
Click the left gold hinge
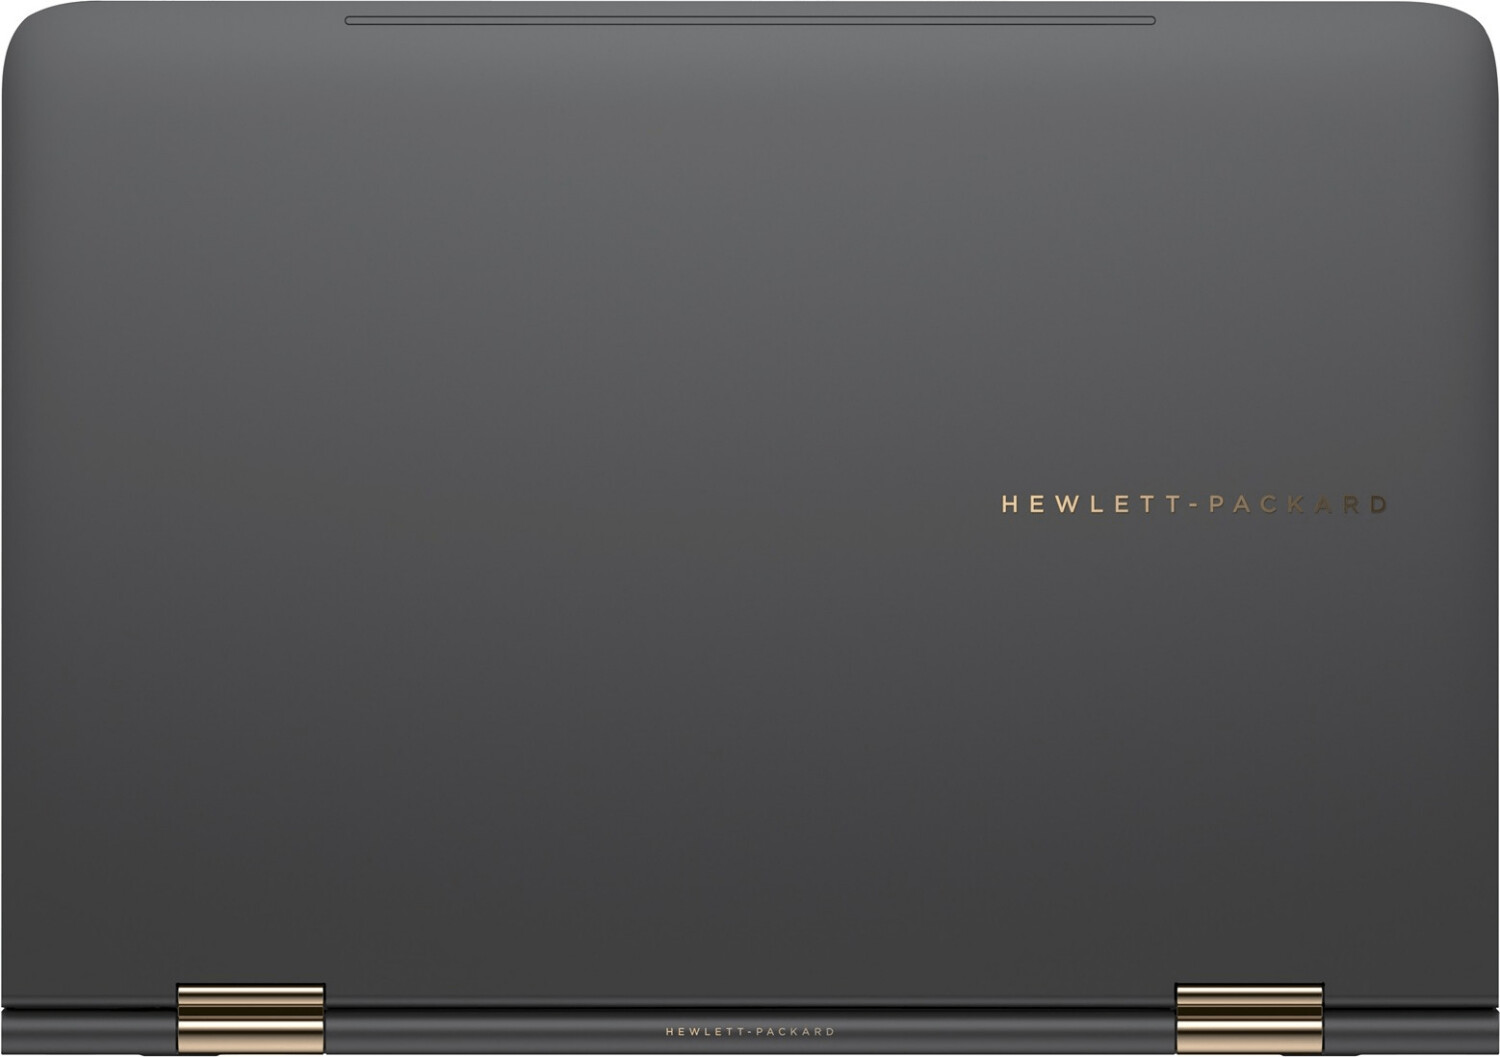251,1018
